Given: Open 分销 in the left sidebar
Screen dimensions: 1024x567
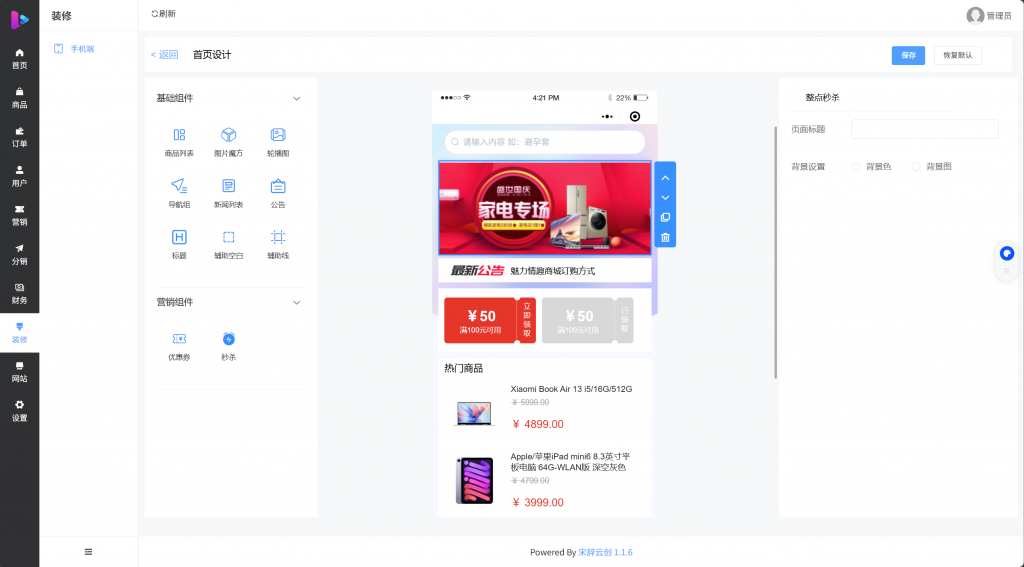Looking at the screenshot, I should [x=20, y=255].
